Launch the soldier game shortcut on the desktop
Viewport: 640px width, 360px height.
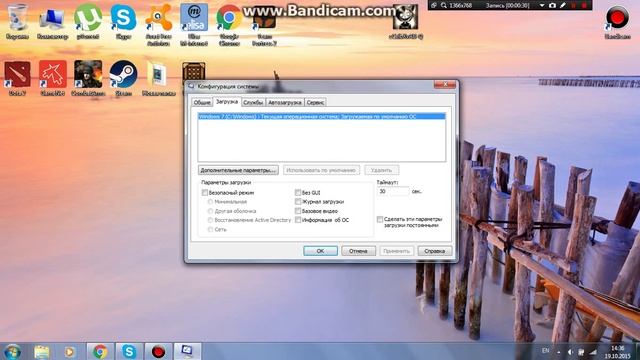coord(88,78)
